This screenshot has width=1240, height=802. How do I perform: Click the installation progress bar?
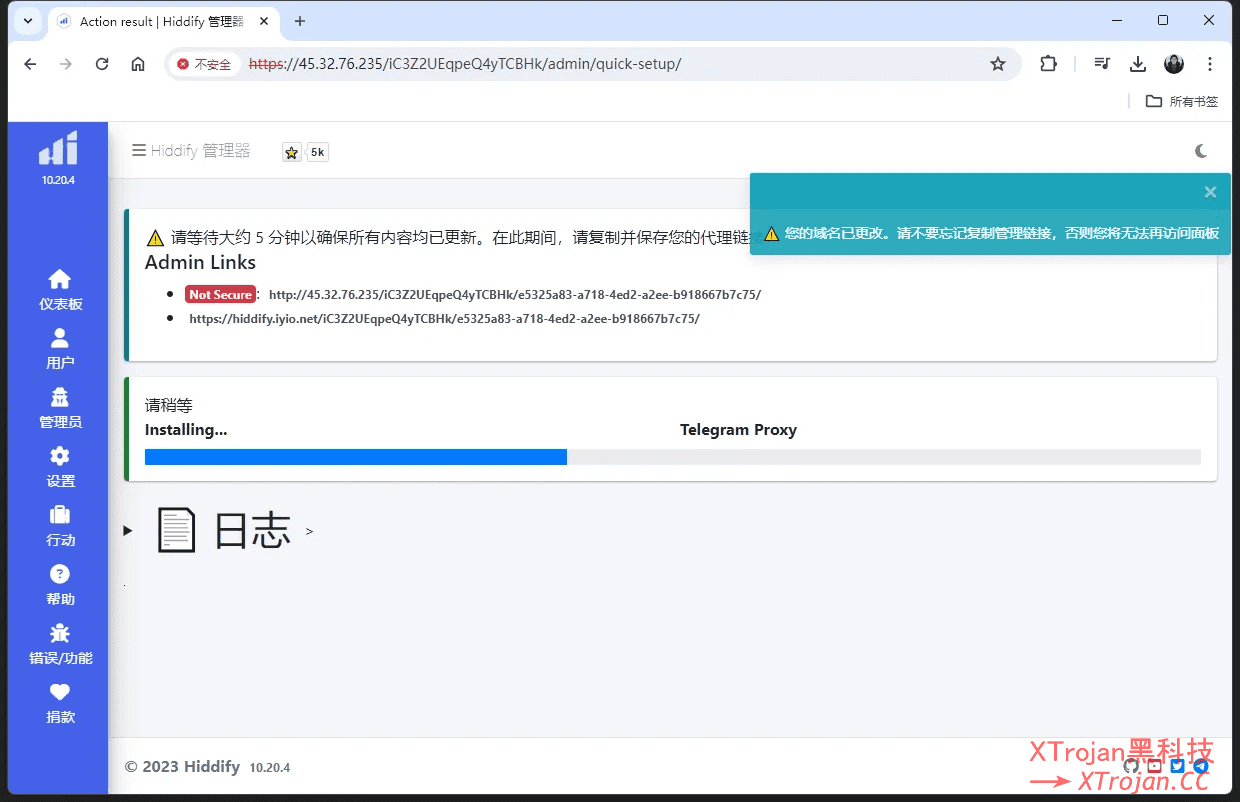click(672, 457)
